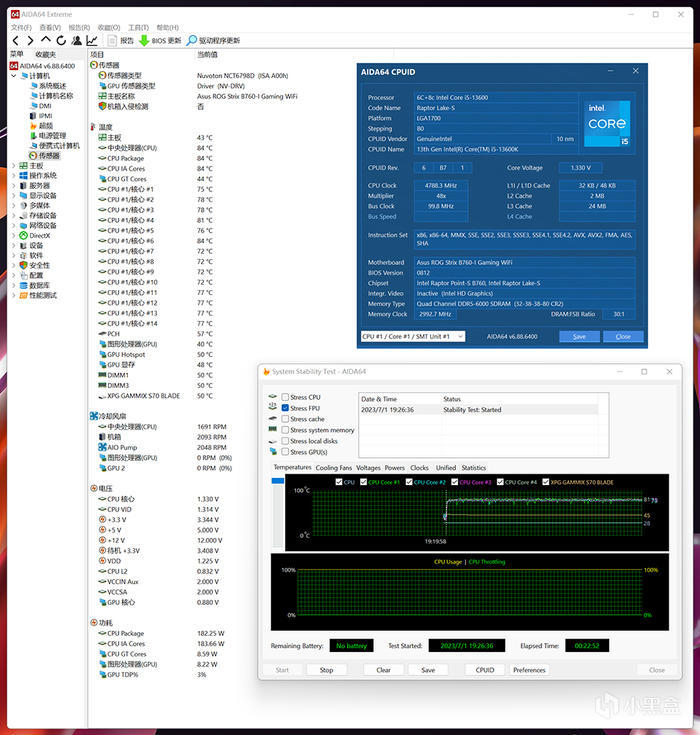Viewport: 700px width, 735px height.
Task: Click Clear in the Stability Test window
Action: [x=383, y=670]
